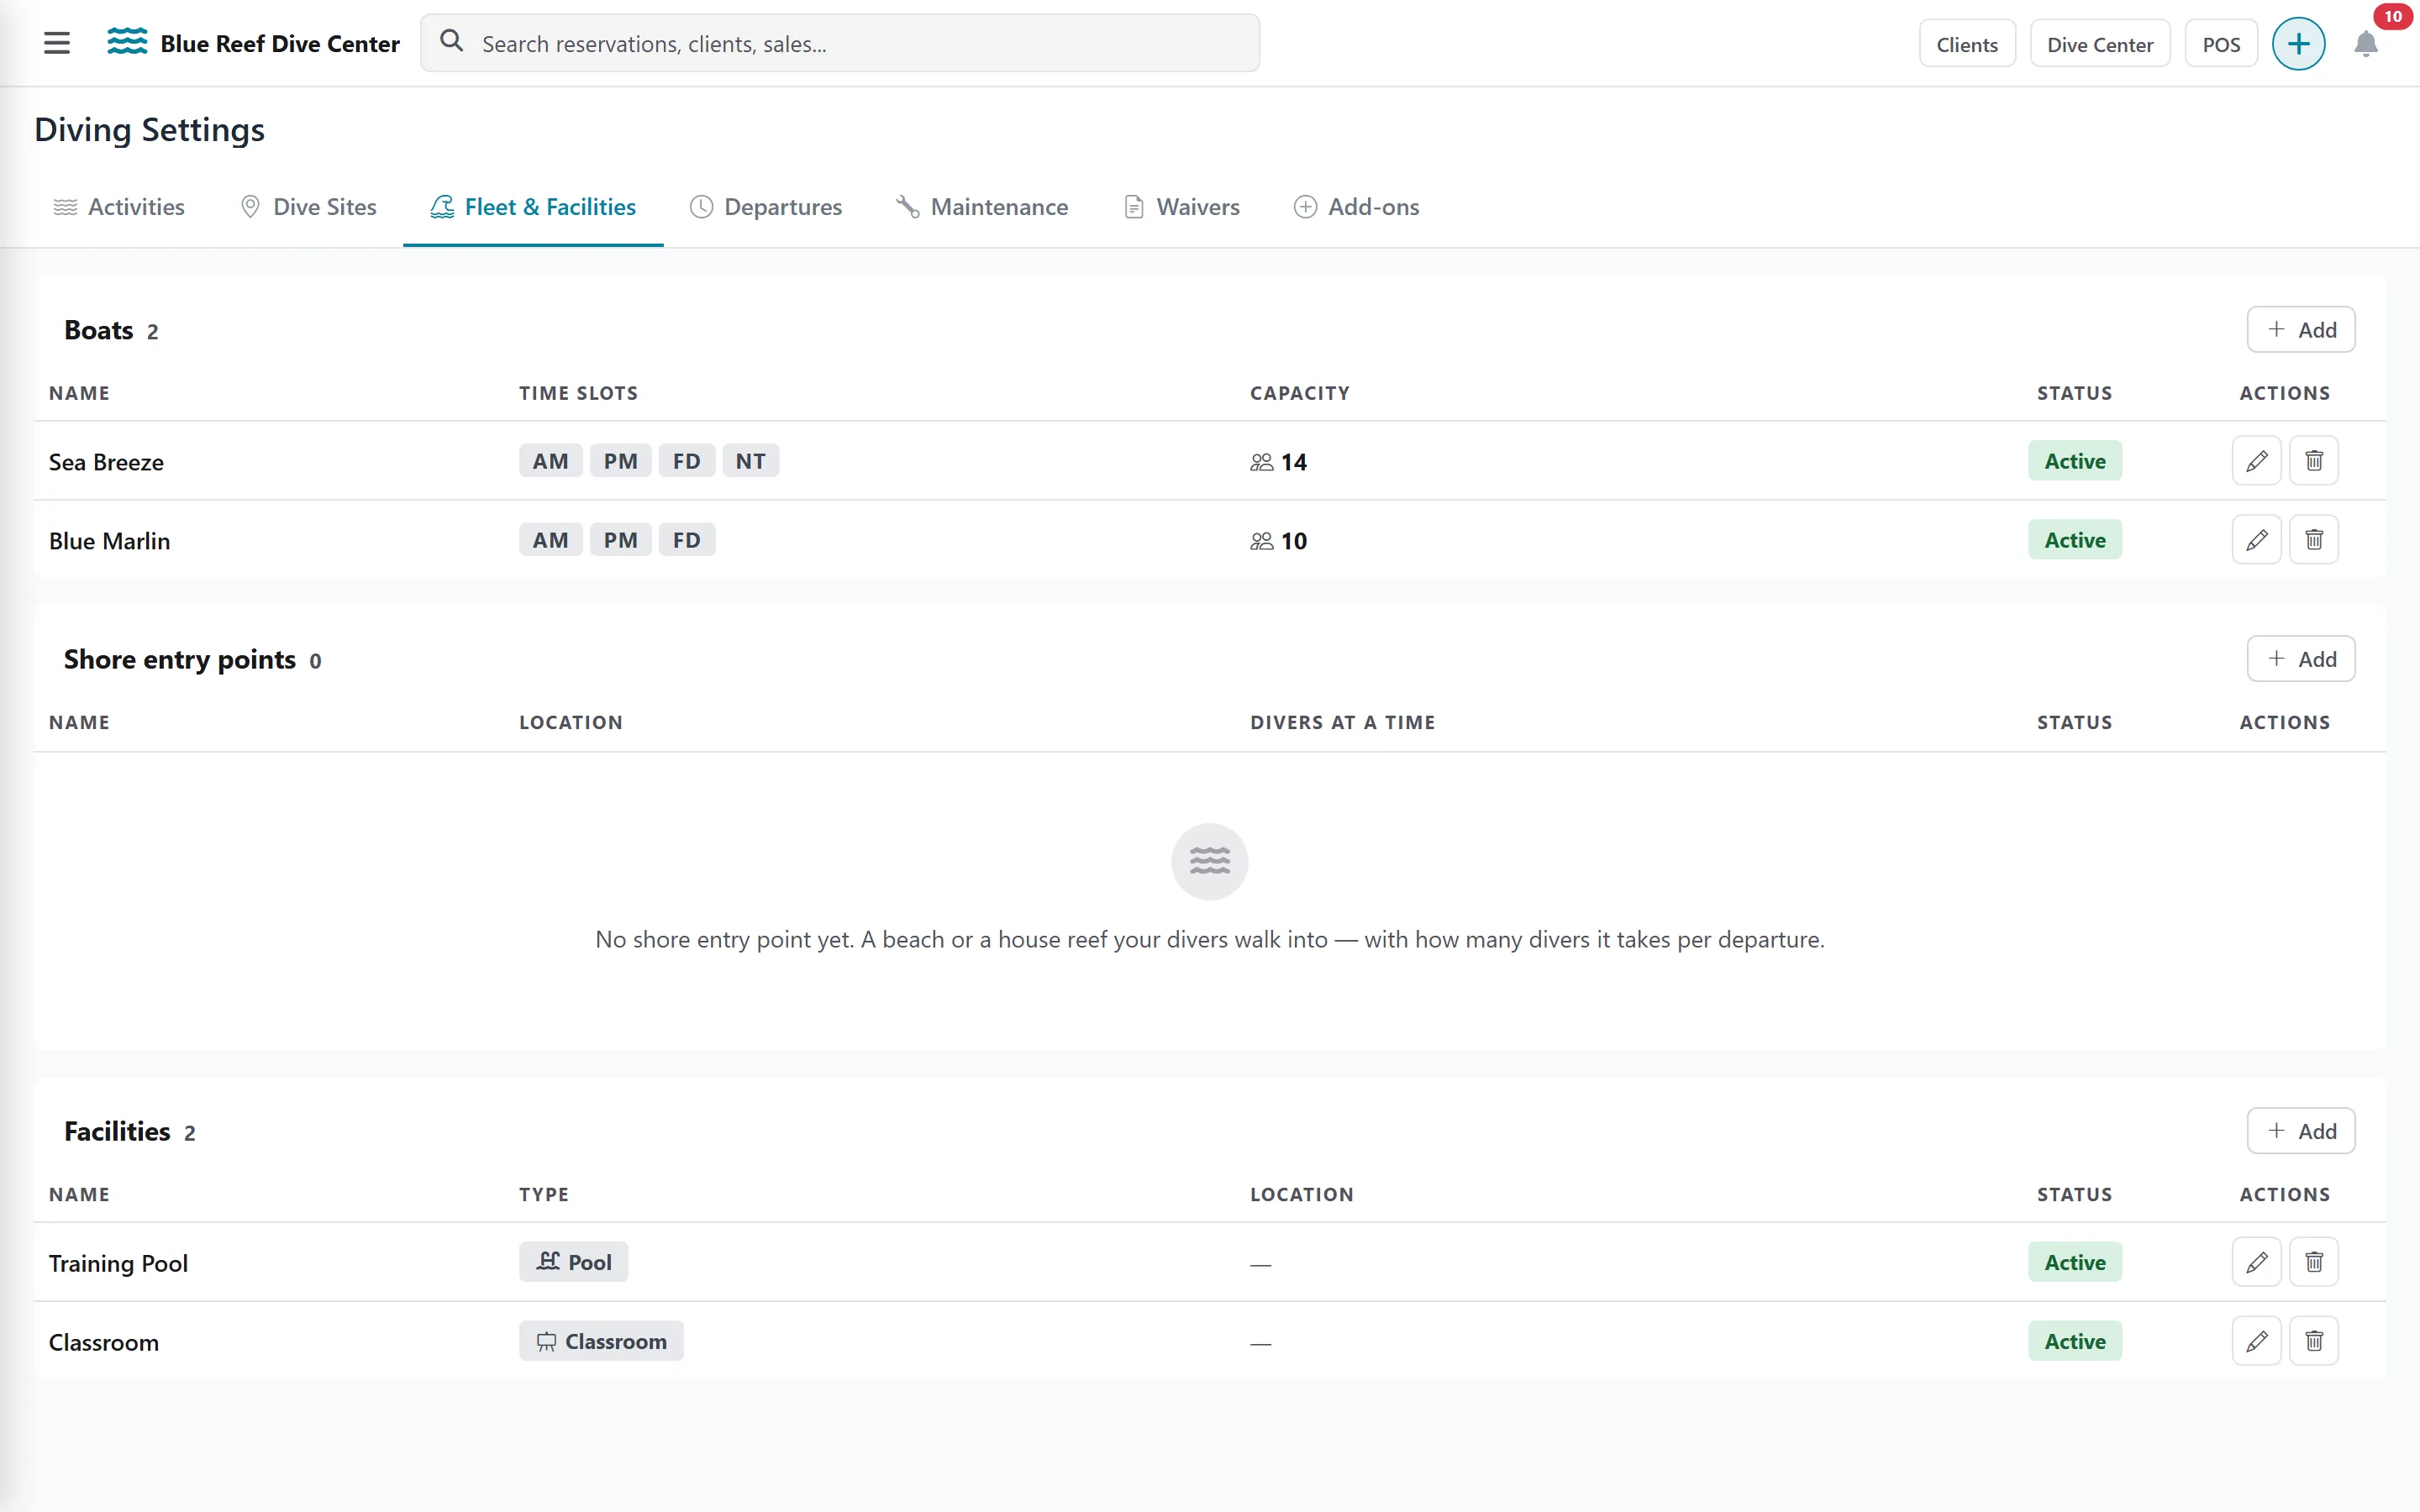Open the Clients page
The image size is (2420, 1512).
1966,44
